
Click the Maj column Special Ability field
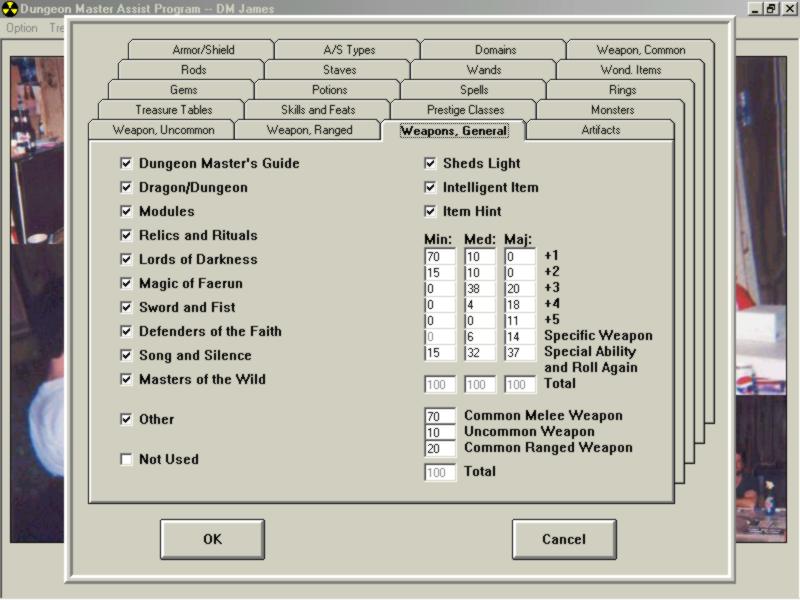(x=520, y=353)
